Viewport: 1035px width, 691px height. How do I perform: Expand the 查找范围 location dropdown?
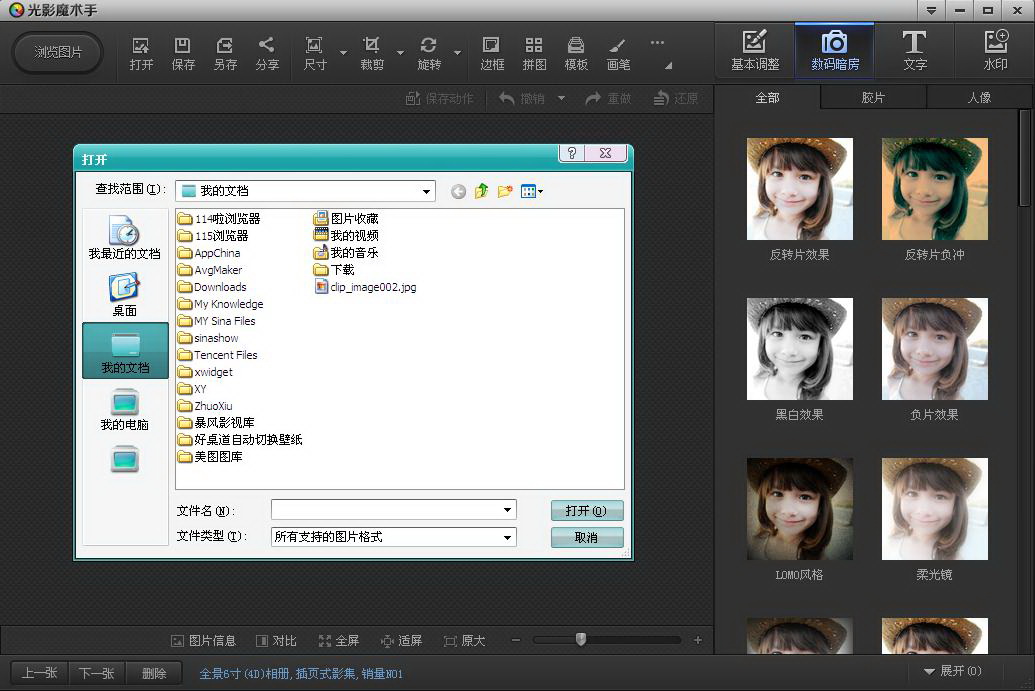pos(426,191)
